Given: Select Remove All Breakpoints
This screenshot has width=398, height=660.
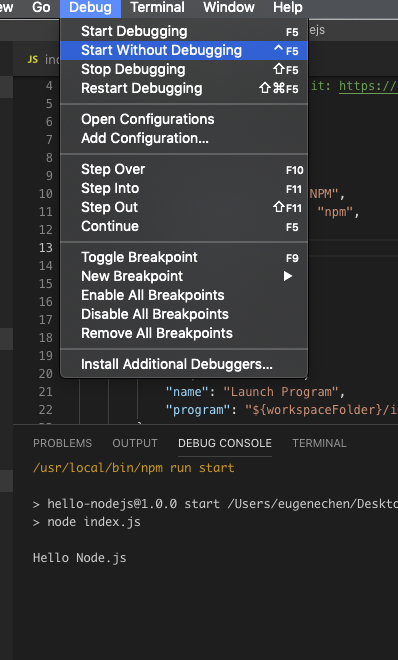Looking at the screenshot, I should point(184,333).
